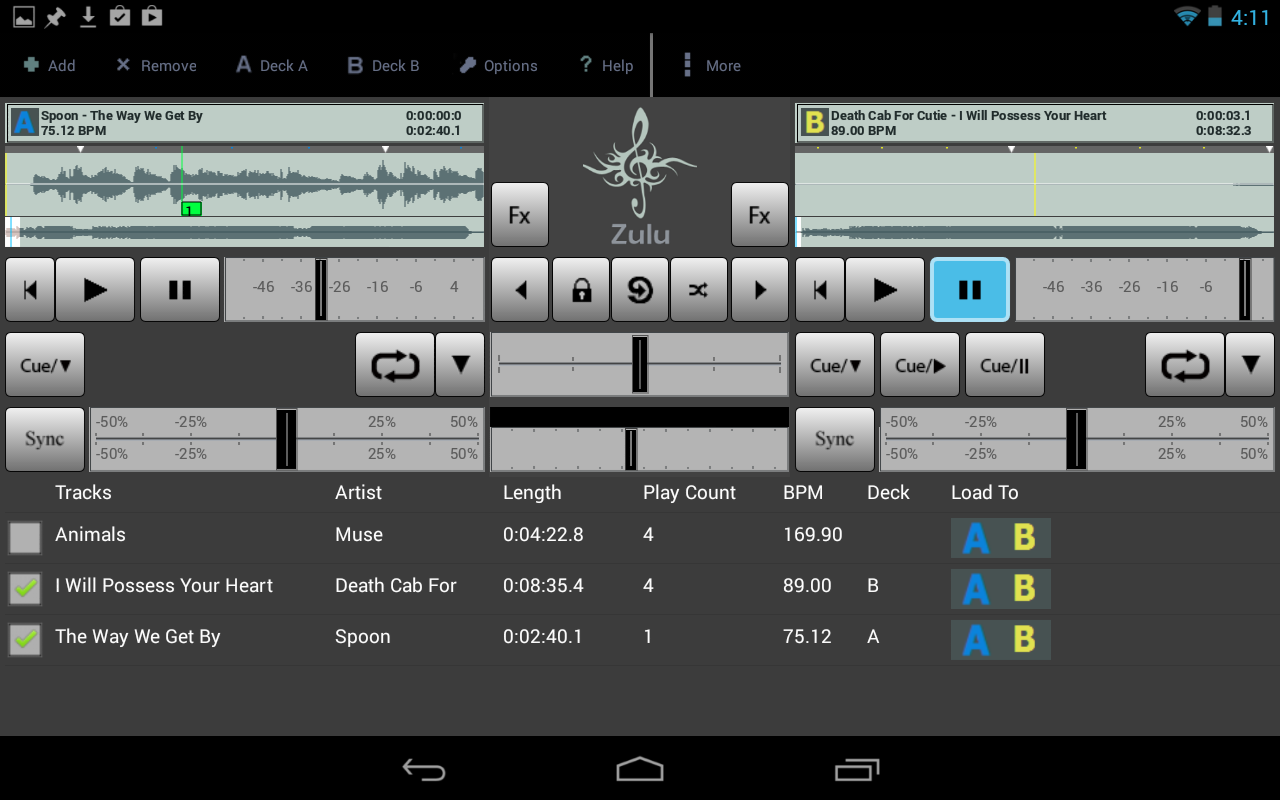1280x800 pixels.
Task: Sync Deck B tempo
Action: [x=835, y=439]
